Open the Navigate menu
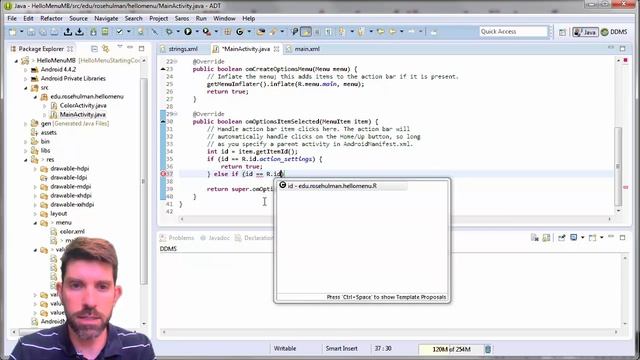 tap(106, 18)
